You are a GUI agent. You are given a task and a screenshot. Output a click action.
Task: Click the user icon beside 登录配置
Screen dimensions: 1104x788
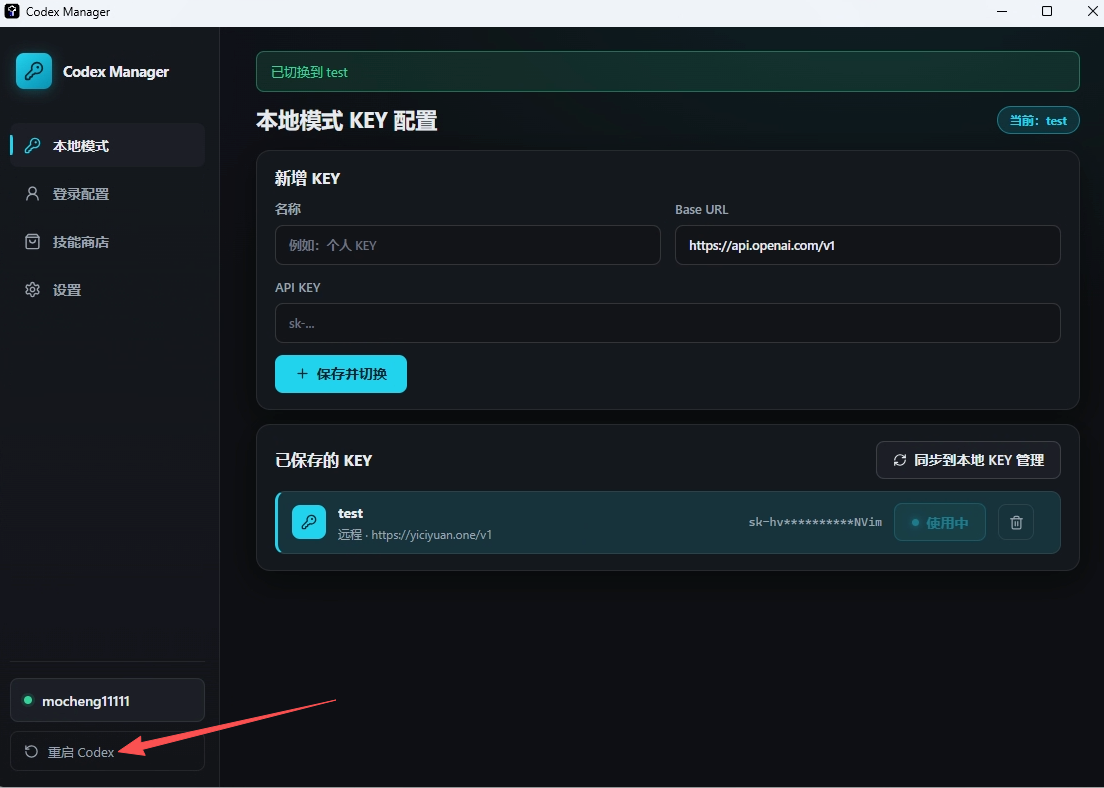pos(32,194)
